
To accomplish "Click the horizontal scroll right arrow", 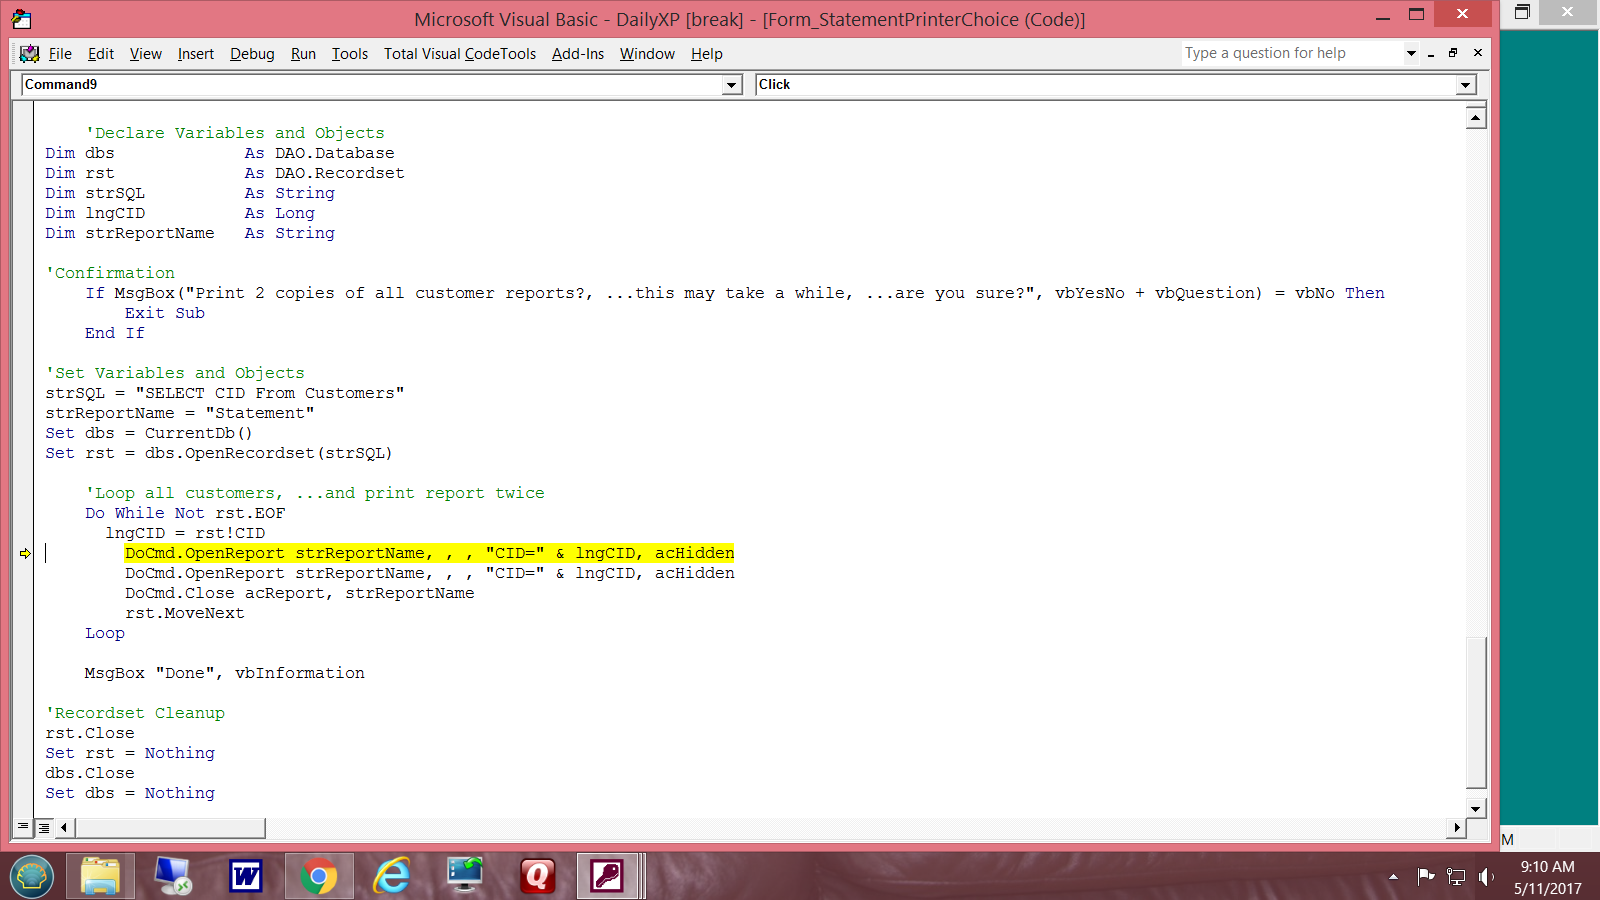I will pos(1457,827).
